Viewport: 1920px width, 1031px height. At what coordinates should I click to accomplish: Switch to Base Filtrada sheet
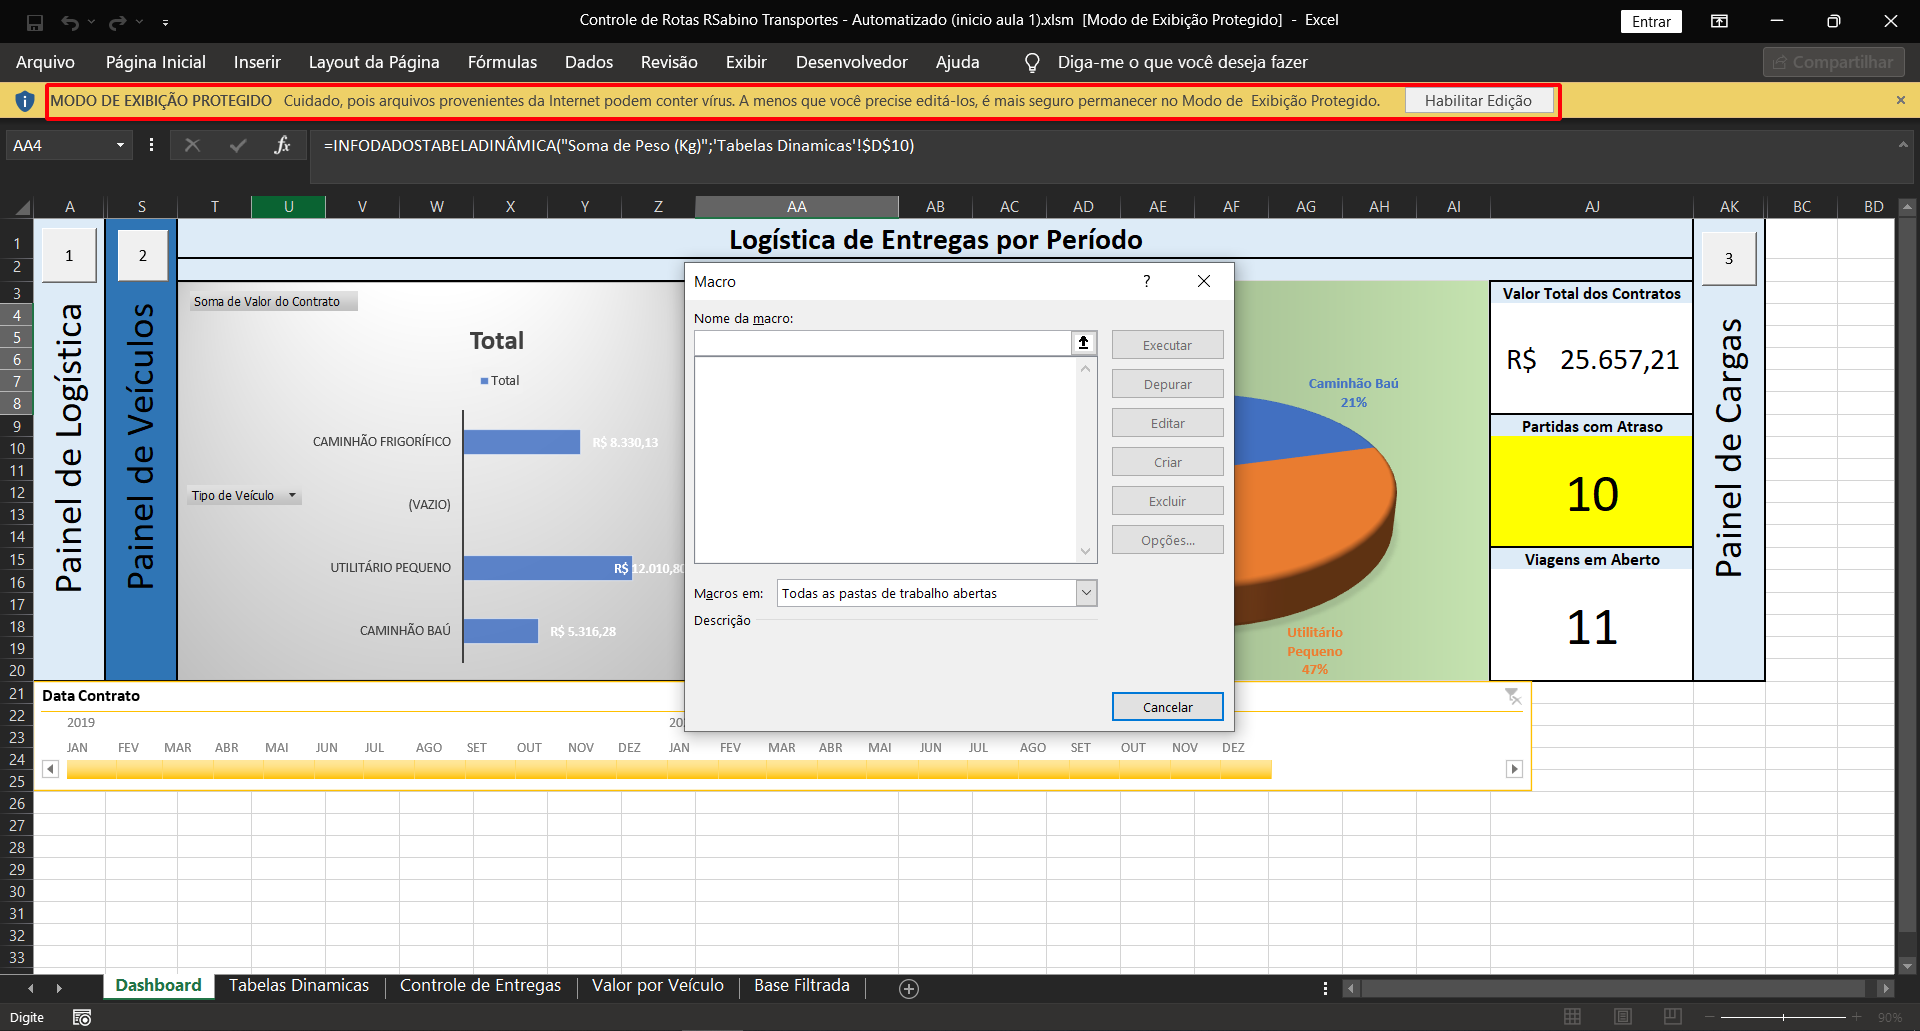[x=801, y=986]
